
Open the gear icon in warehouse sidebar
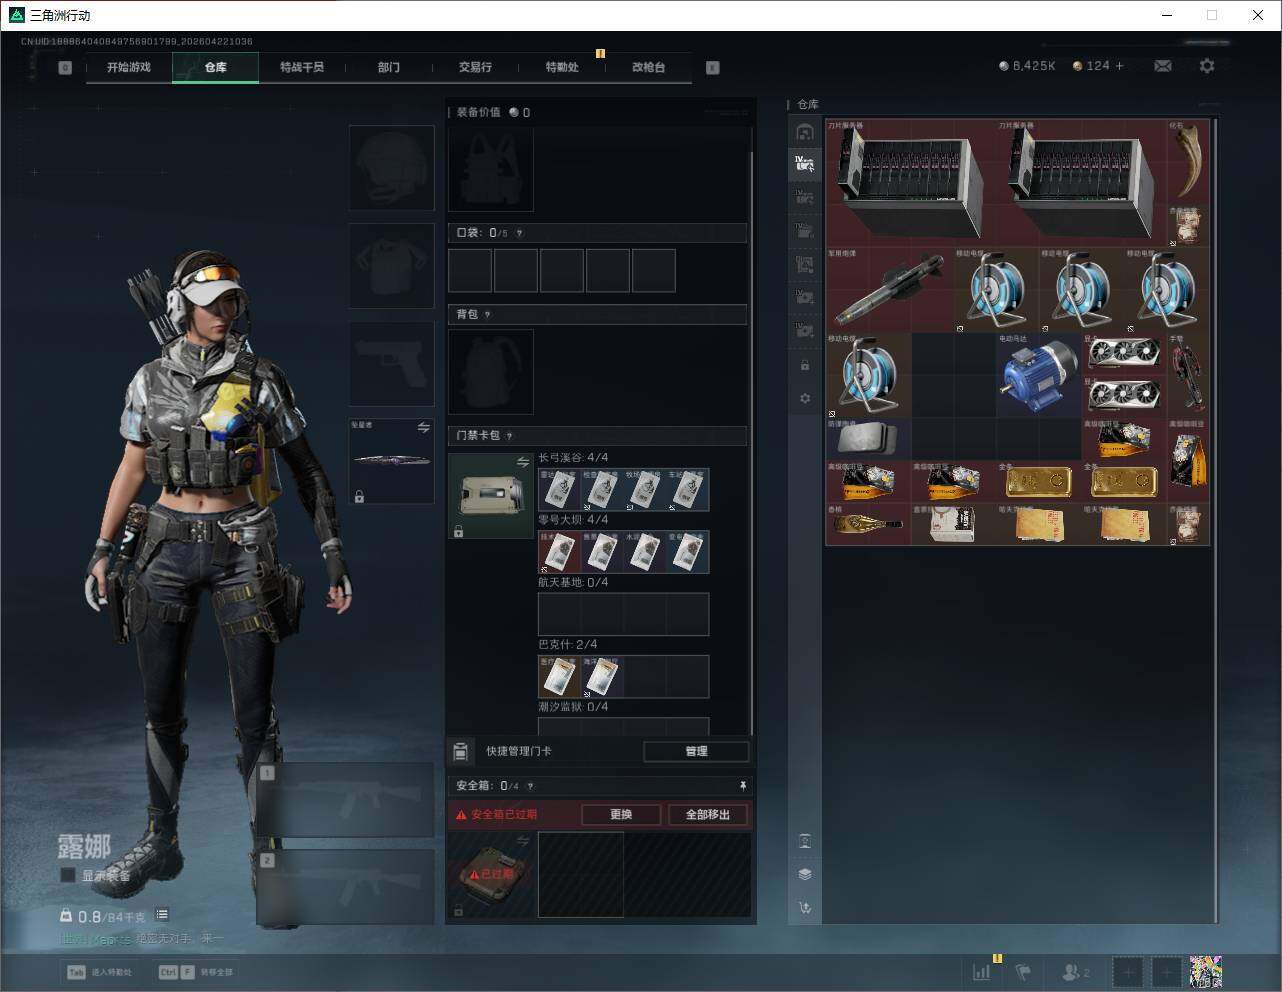tap(805, 398)
